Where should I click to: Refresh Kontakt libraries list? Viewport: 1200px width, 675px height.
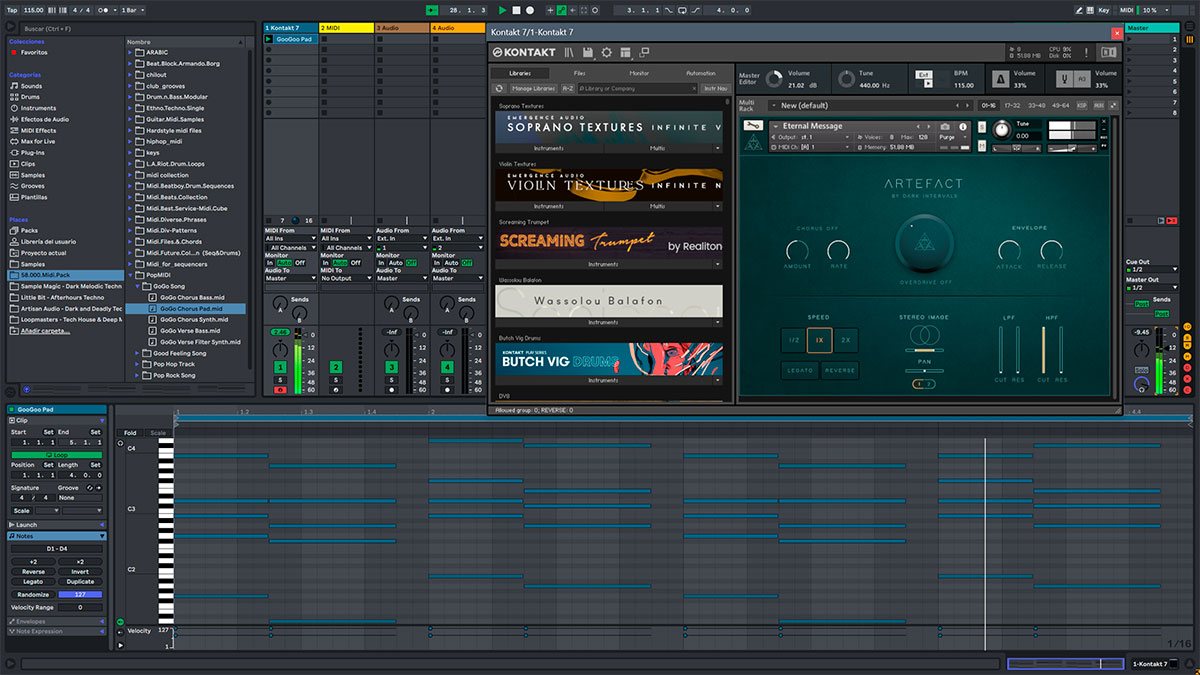coord(499,88)
